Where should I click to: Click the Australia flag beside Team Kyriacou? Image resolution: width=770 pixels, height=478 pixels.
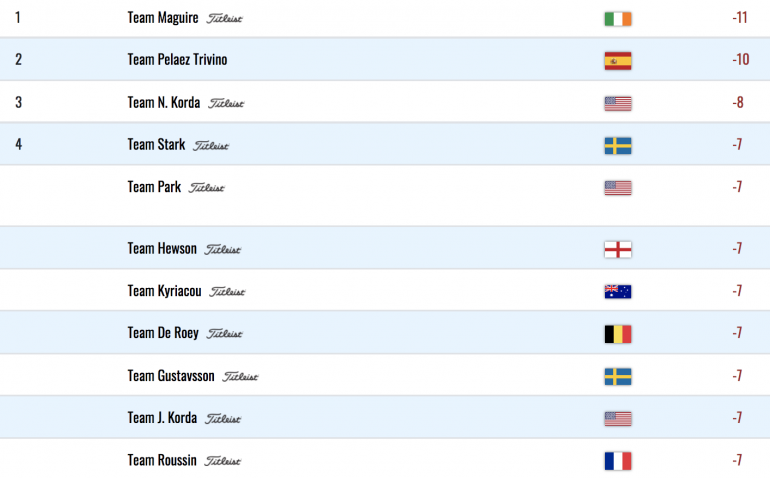pos(618,292)
